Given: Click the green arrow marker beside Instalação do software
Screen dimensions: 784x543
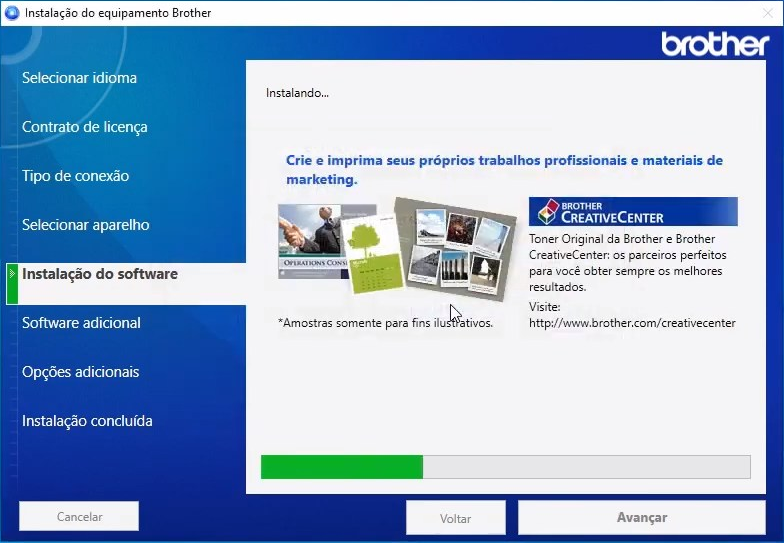Looking at the screenshot, I should pos(12,284).
